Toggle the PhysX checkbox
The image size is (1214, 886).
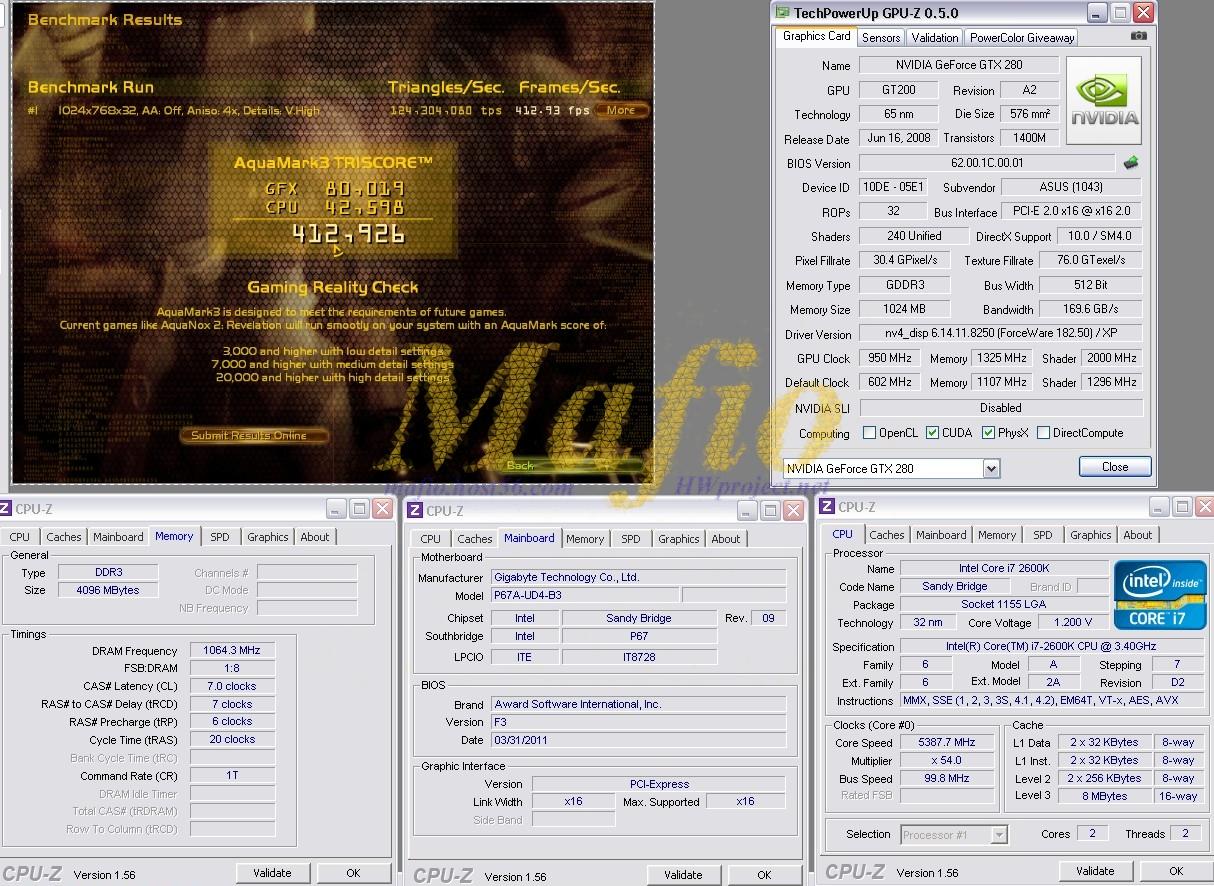[x=988, y=433]
